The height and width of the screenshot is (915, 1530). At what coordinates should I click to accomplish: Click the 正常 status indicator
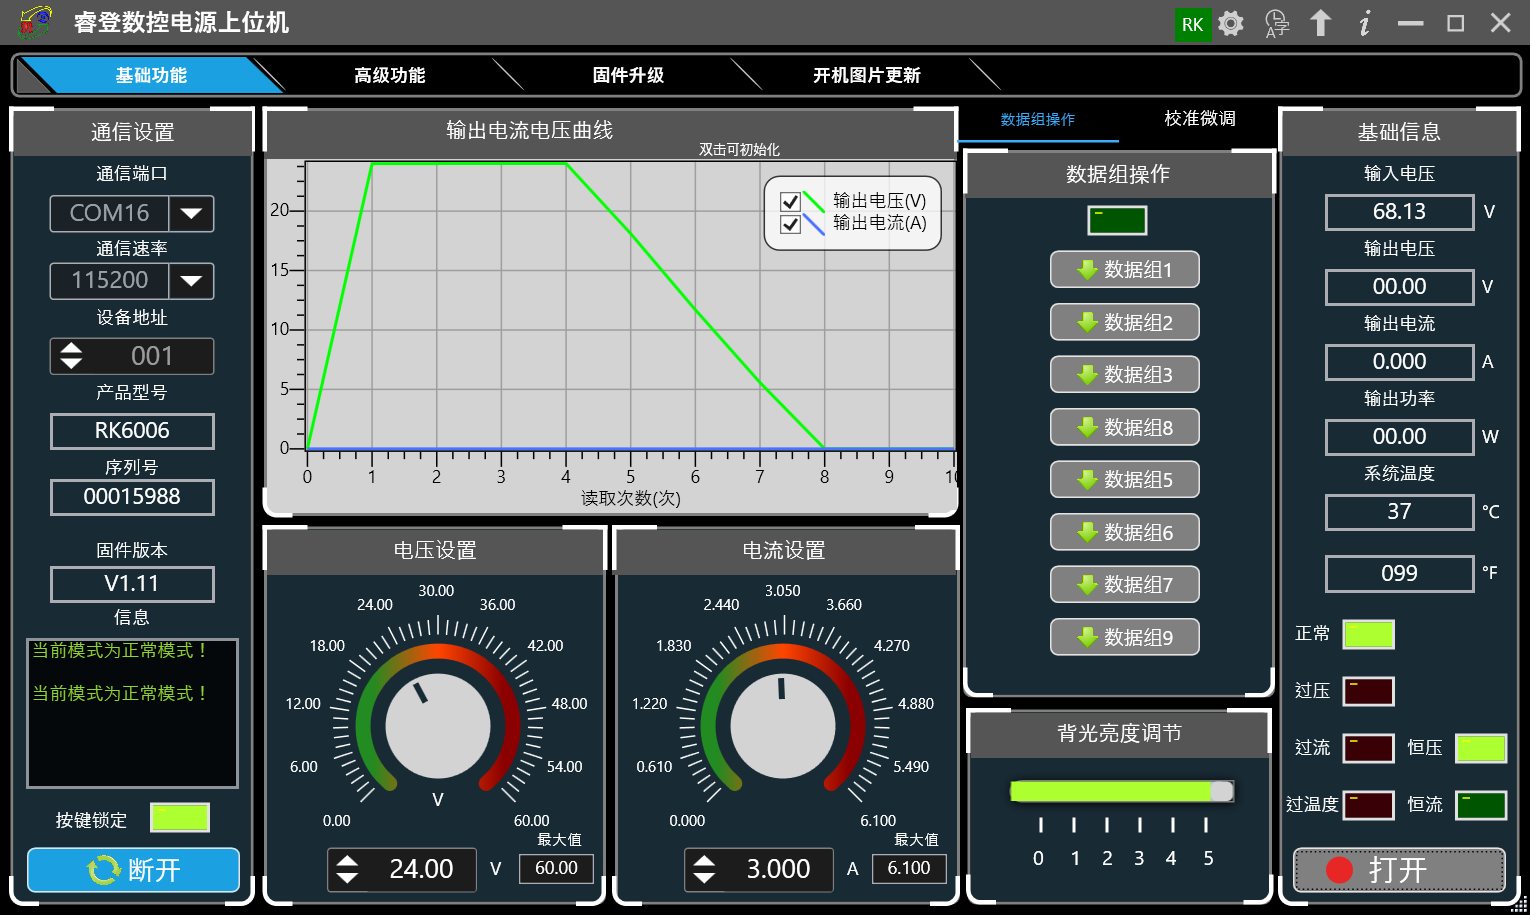click(x=1369, y=634)
